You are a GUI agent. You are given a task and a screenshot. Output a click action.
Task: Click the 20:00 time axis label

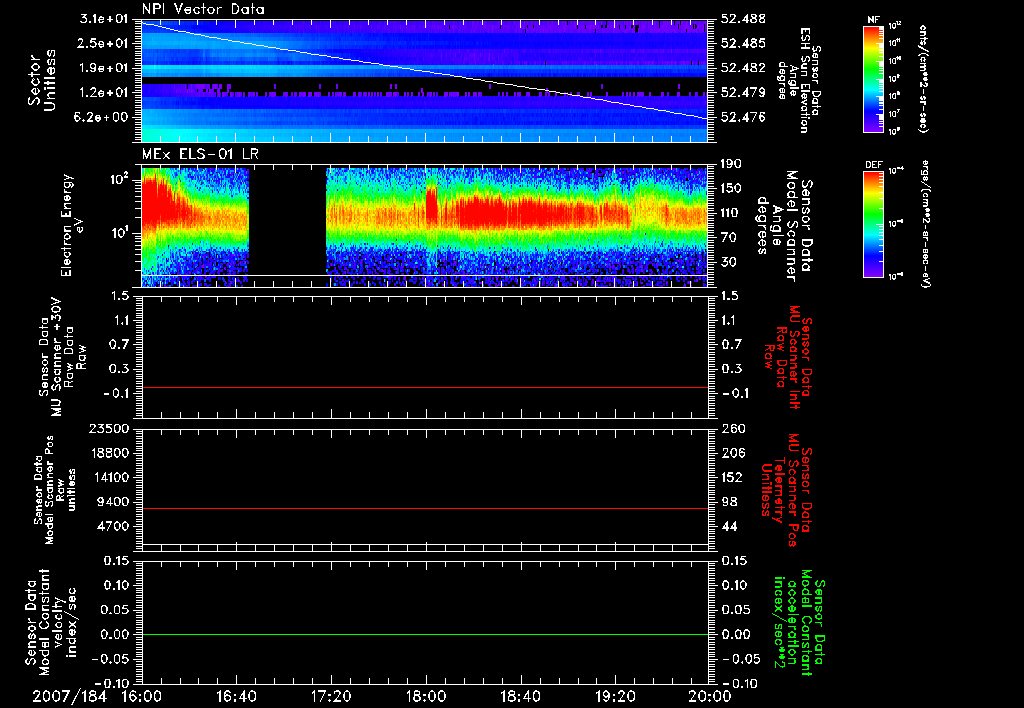pos(711,696)
